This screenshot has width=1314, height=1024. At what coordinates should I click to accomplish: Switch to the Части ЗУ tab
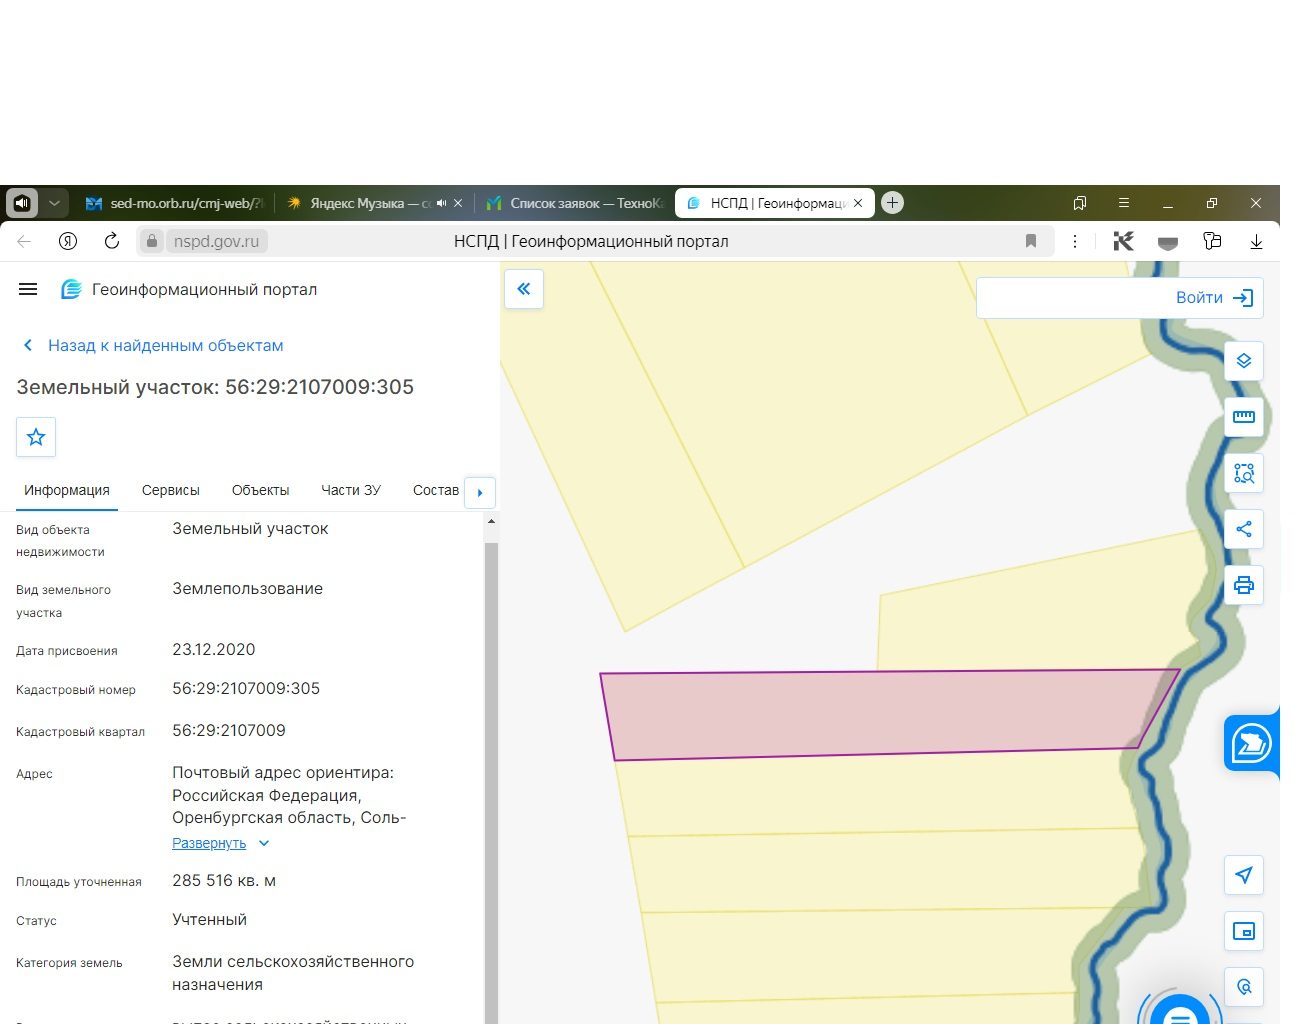[x=351, y=490]
